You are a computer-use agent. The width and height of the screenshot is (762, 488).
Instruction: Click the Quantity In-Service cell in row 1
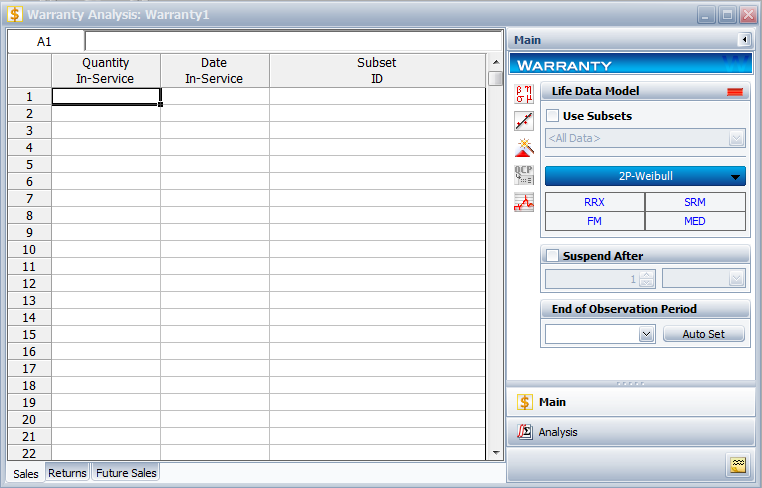(106, 97)
